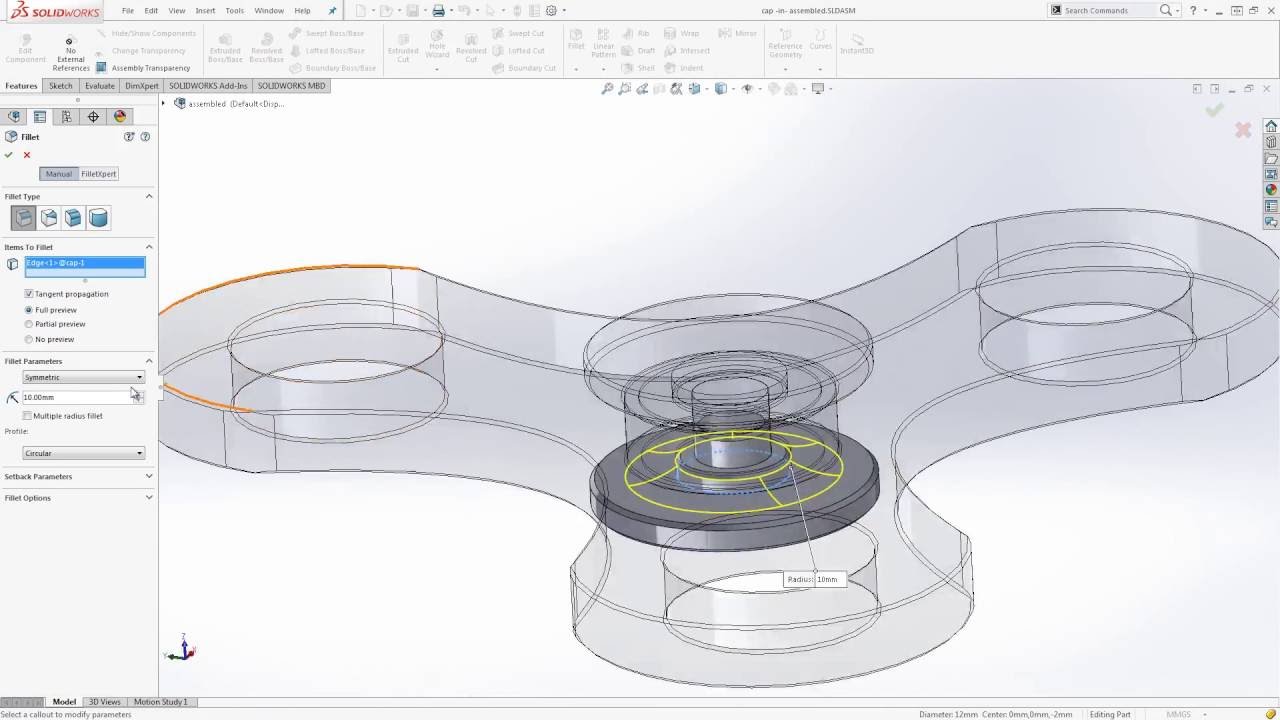Expand the Fillet Options section
Screen dimensions: 1280x720
[x=149, y=497]
